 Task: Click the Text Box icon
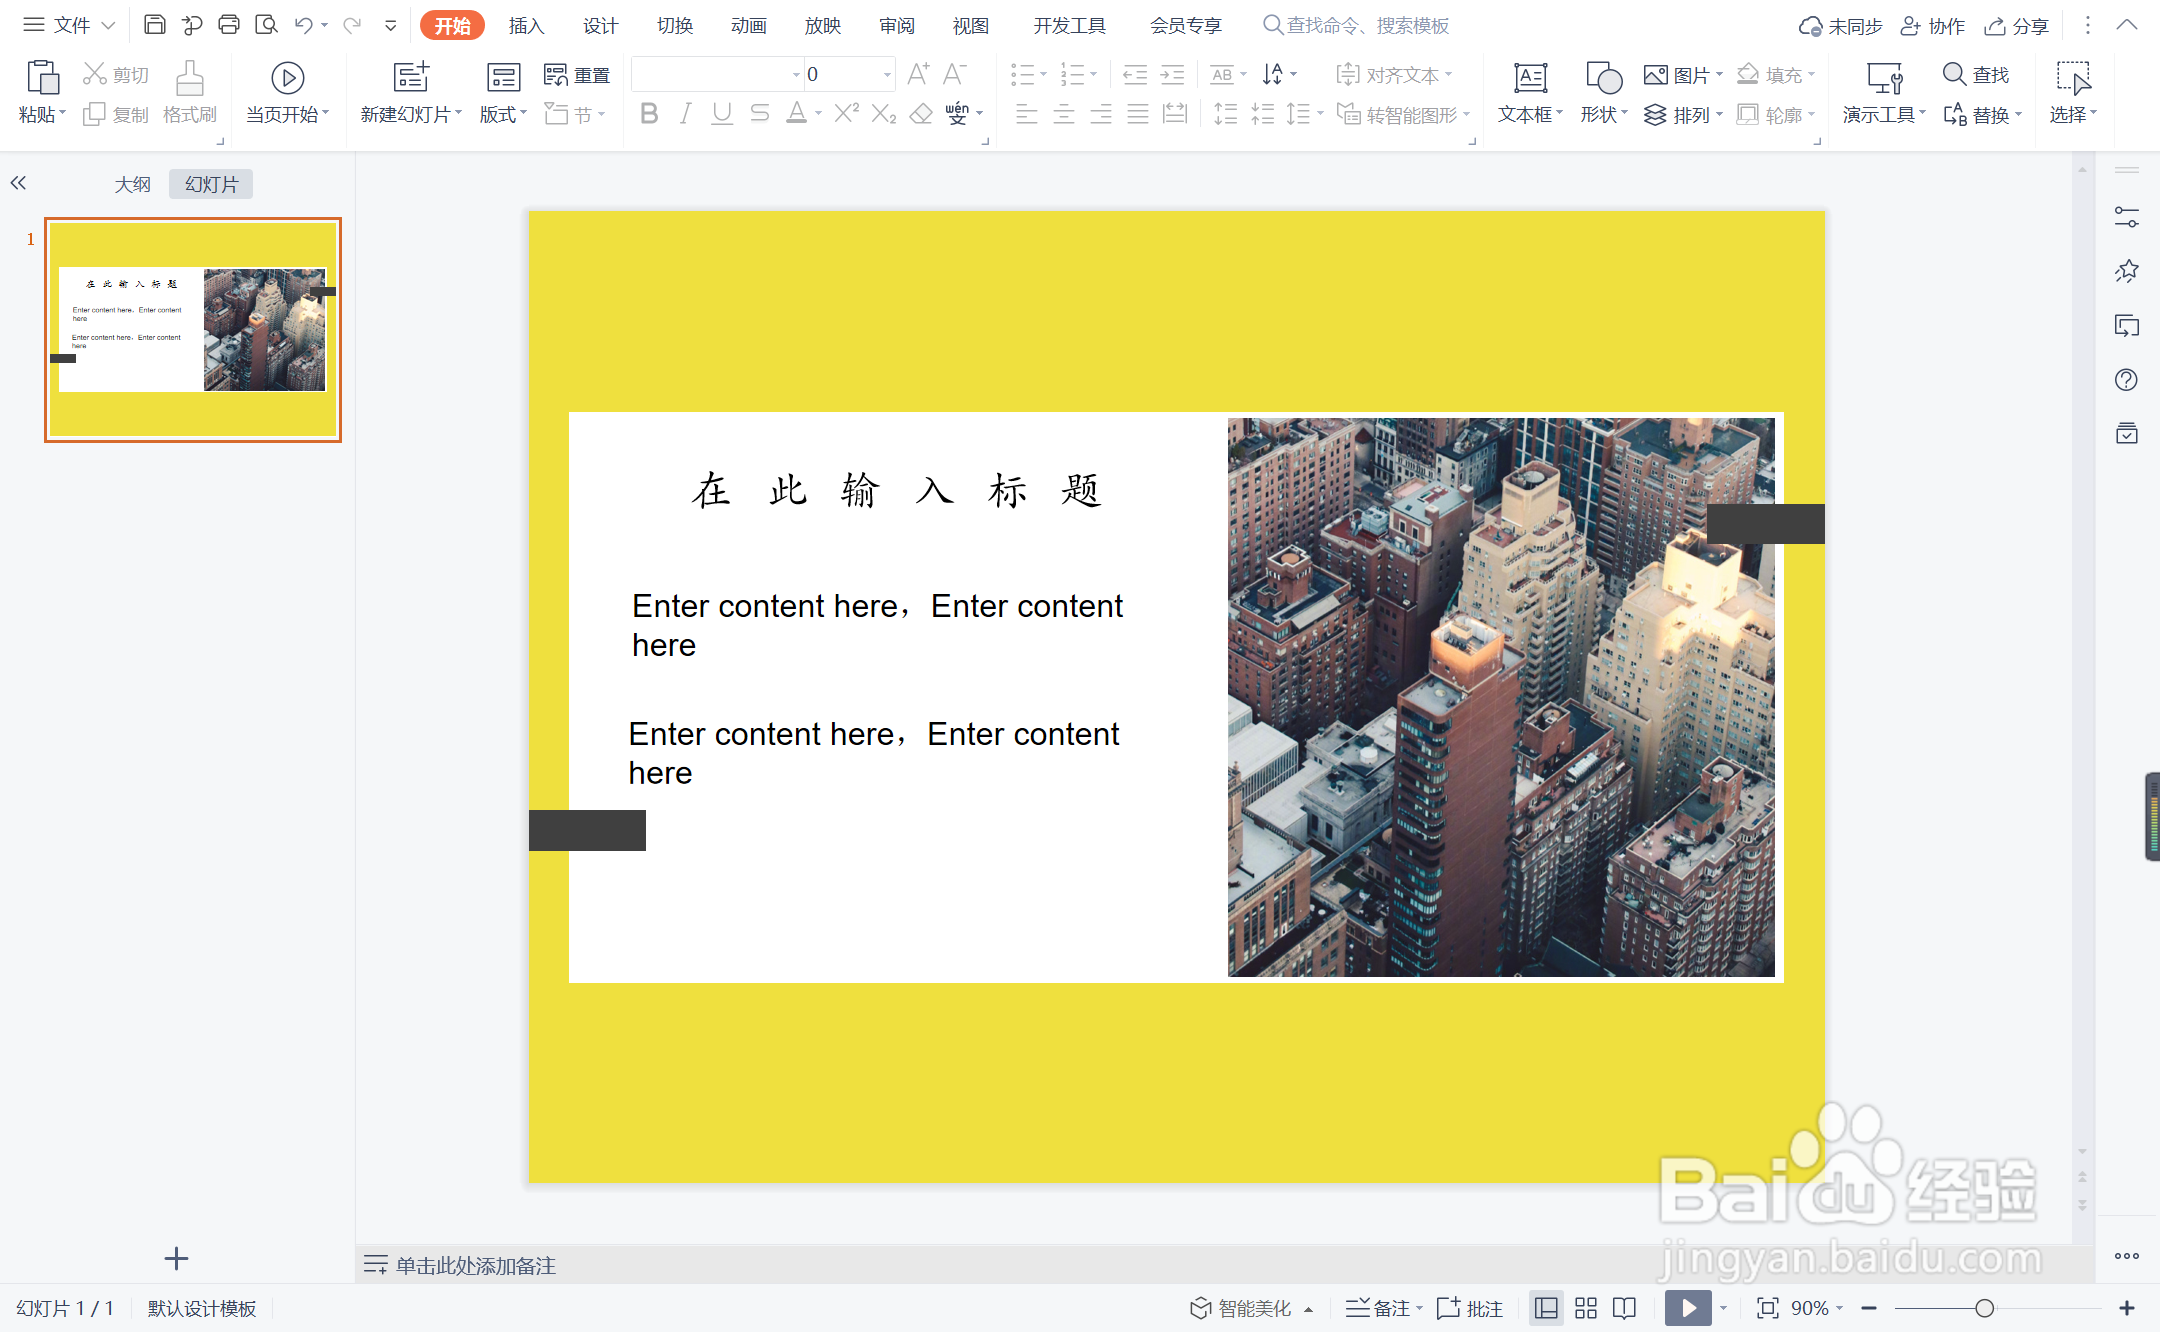(x=1530, y=79)
